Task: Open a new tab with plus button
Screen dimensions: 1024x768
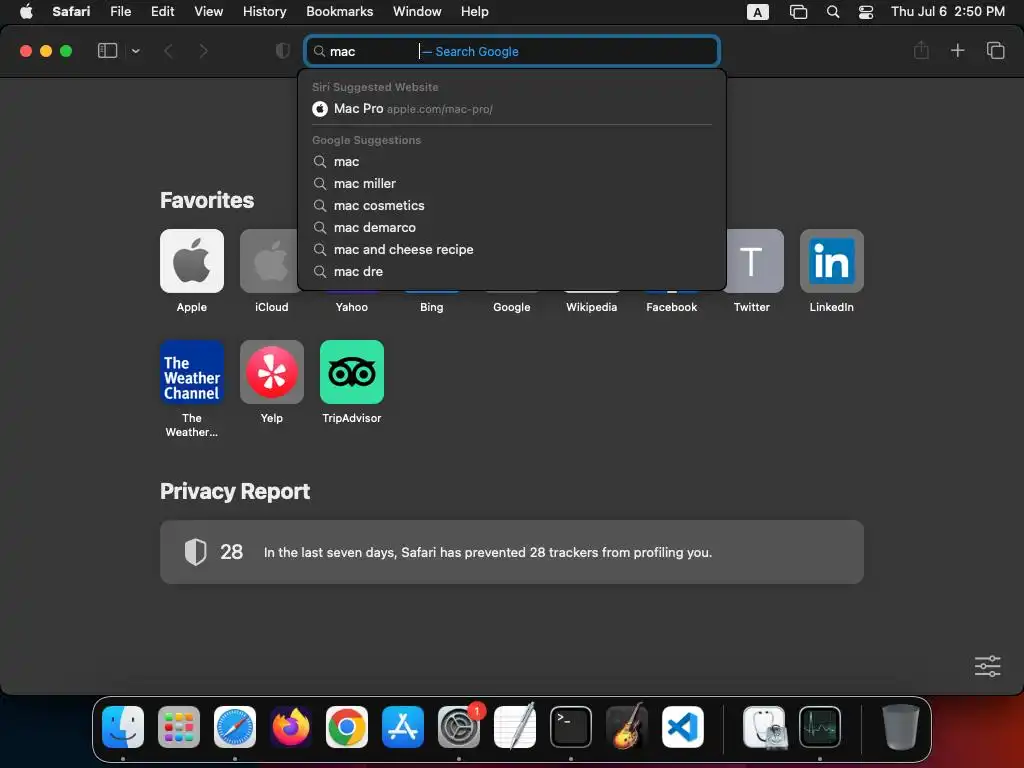Action: click(x=957, y=50)
